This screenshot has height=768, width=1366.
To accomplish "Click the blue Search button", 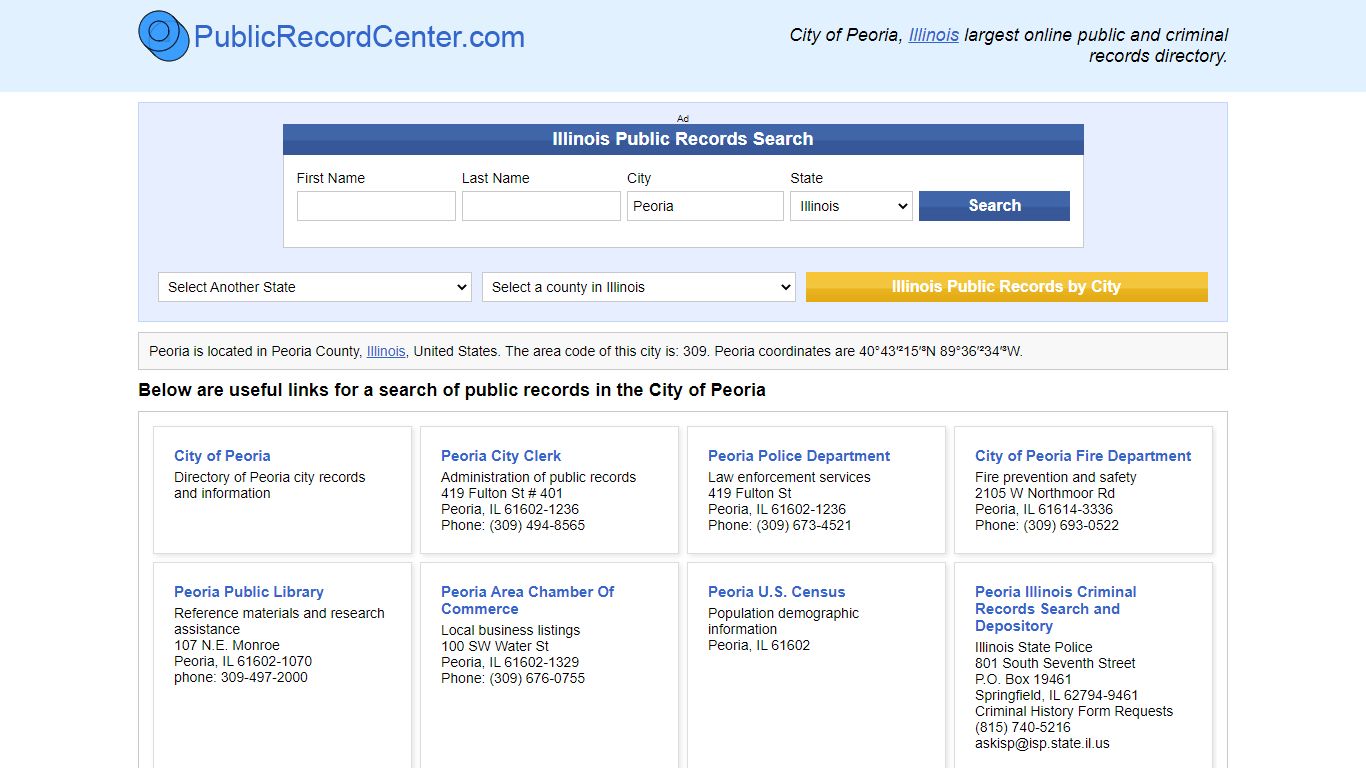I will pyautogui.click(x=994, y=206).
